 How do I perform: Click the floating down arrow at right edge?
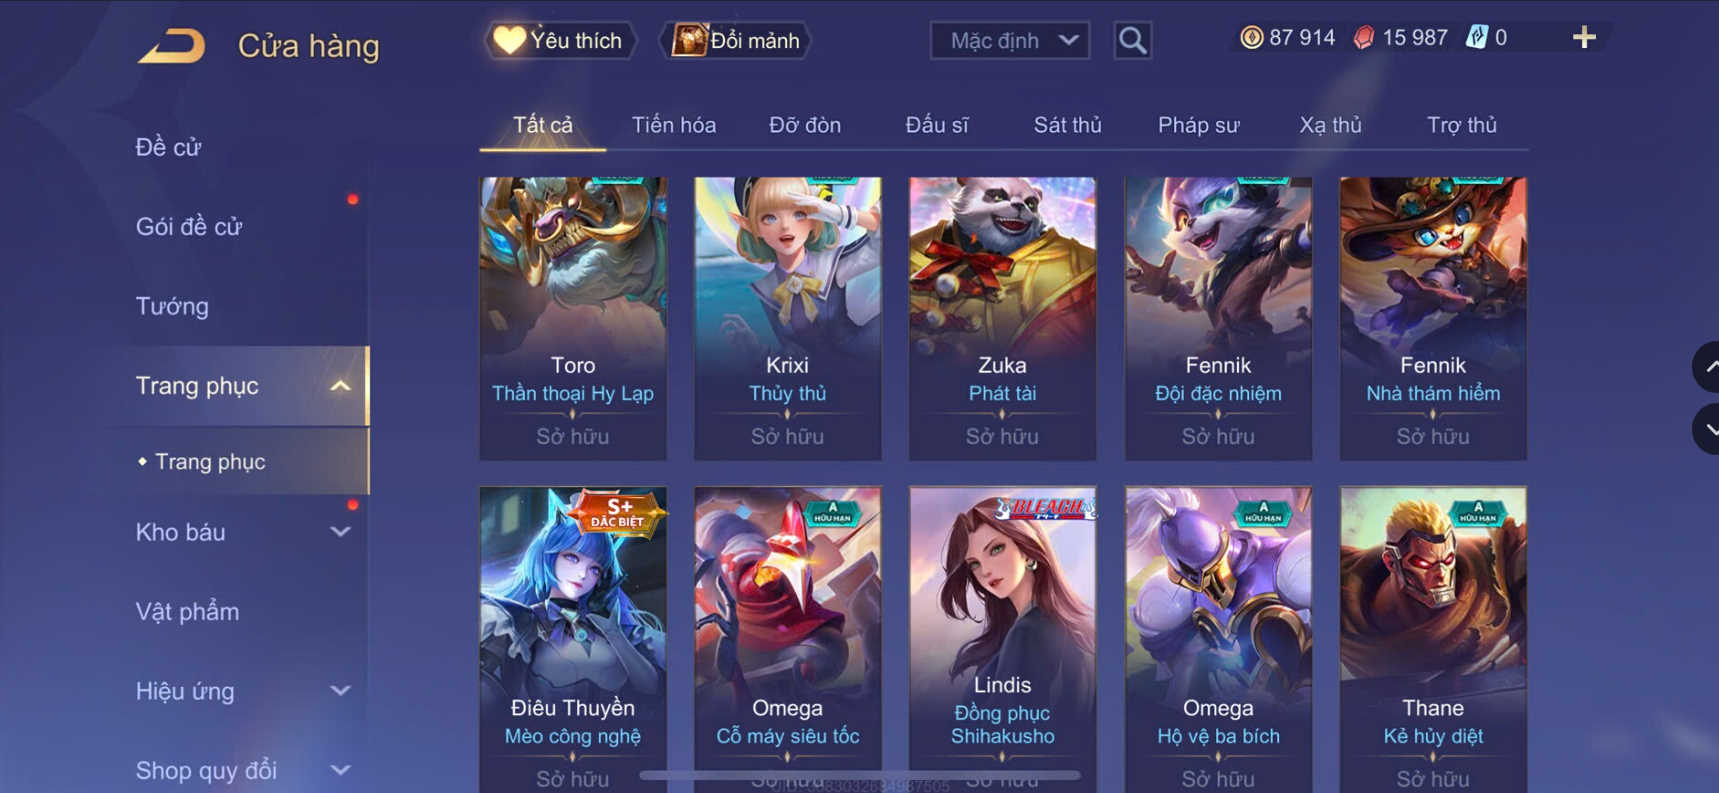click(x=1706, y=430)
